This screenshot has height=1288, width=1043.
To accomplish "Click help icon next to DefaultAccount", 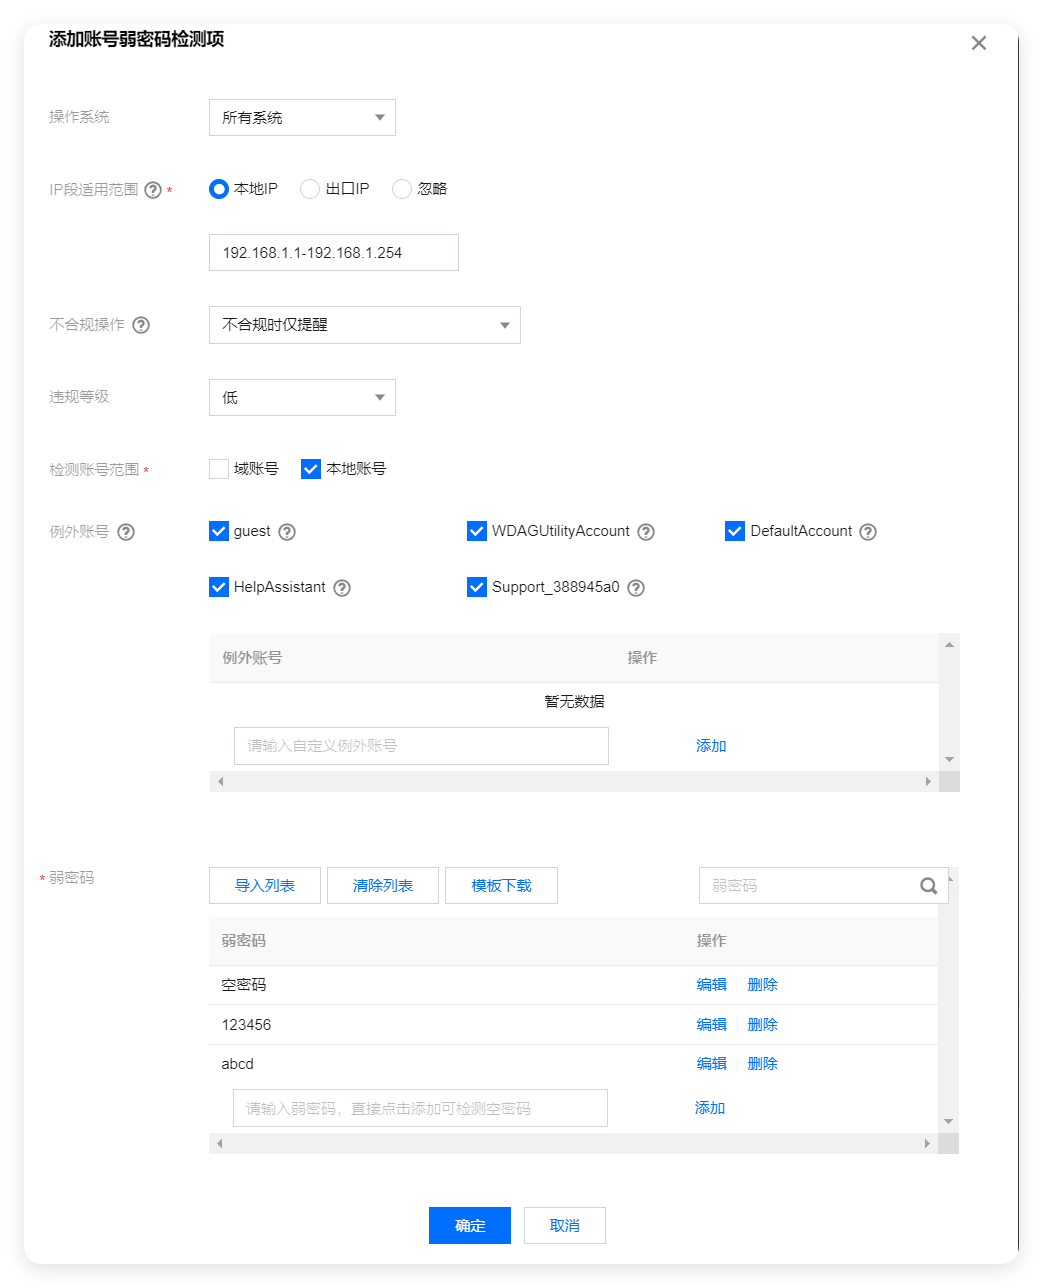I will (x=868, y=532).
